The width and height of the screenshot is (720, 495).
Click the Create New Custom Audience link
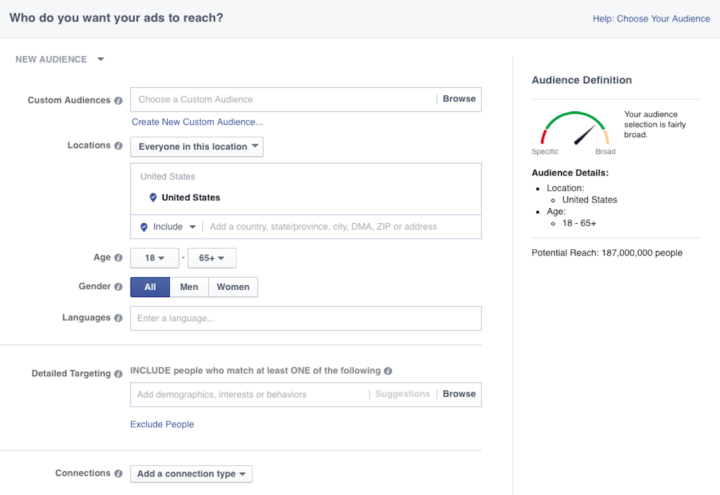197,122
